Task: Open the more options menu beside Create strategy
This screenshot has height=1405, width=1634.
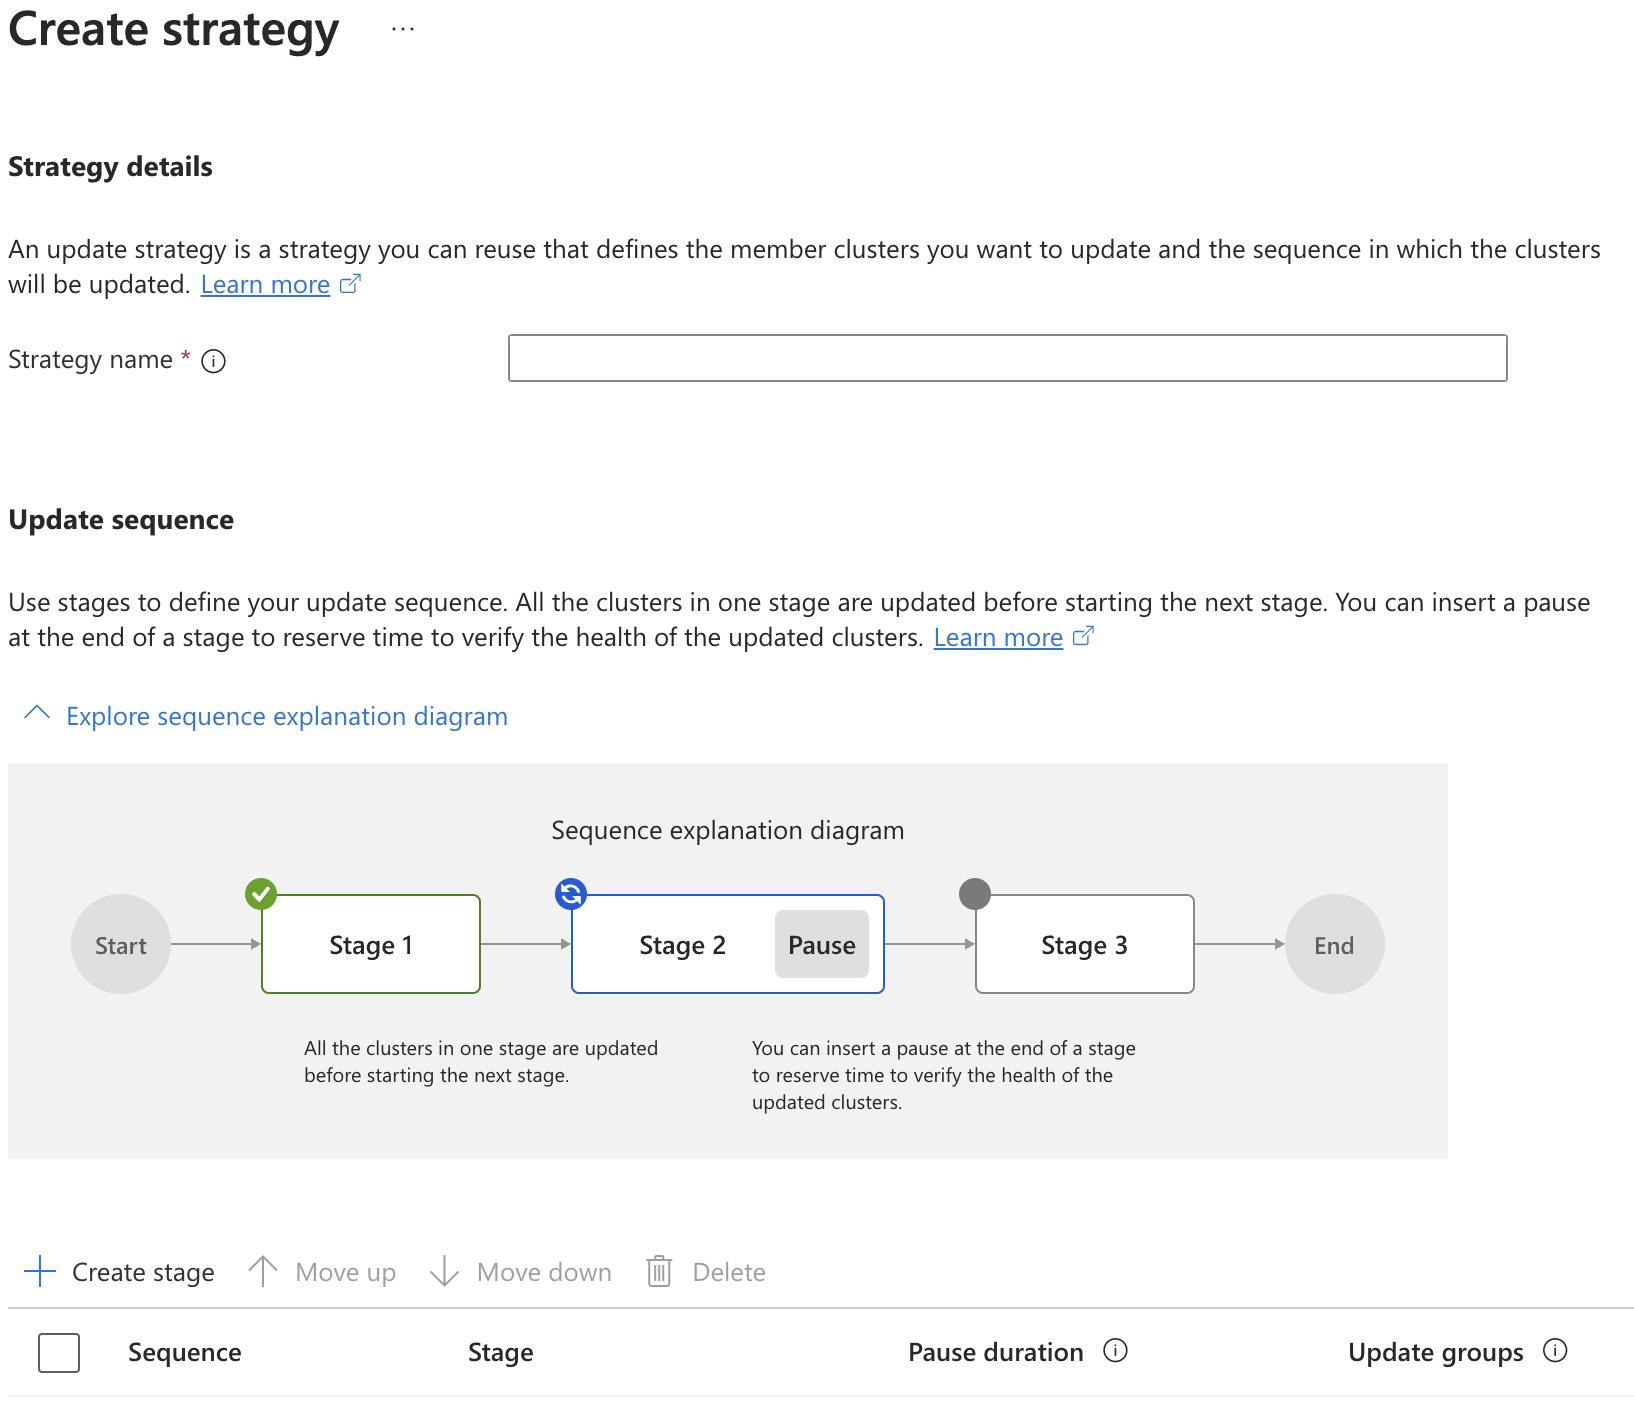Action: [x=402, y=28]
